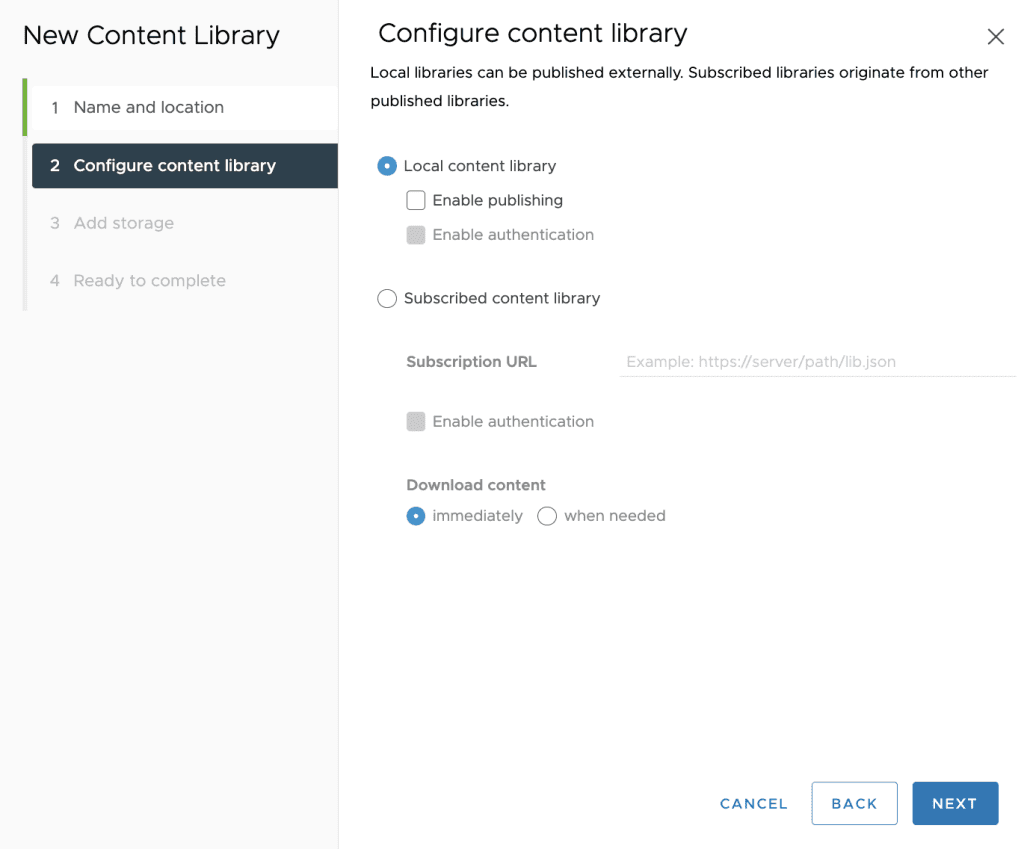1024x849 pixels.
Task: Open step 2 Configure content library
Action: coord(184,165)
